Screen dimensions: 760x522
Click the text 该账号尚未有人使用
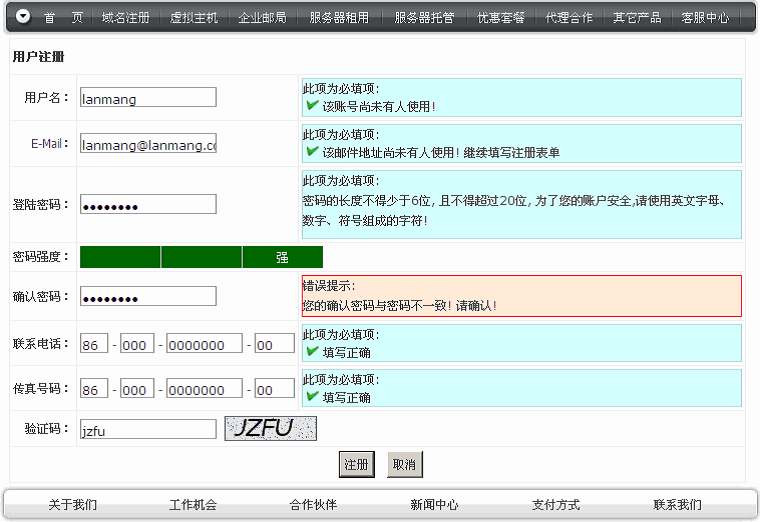(379, 106)
